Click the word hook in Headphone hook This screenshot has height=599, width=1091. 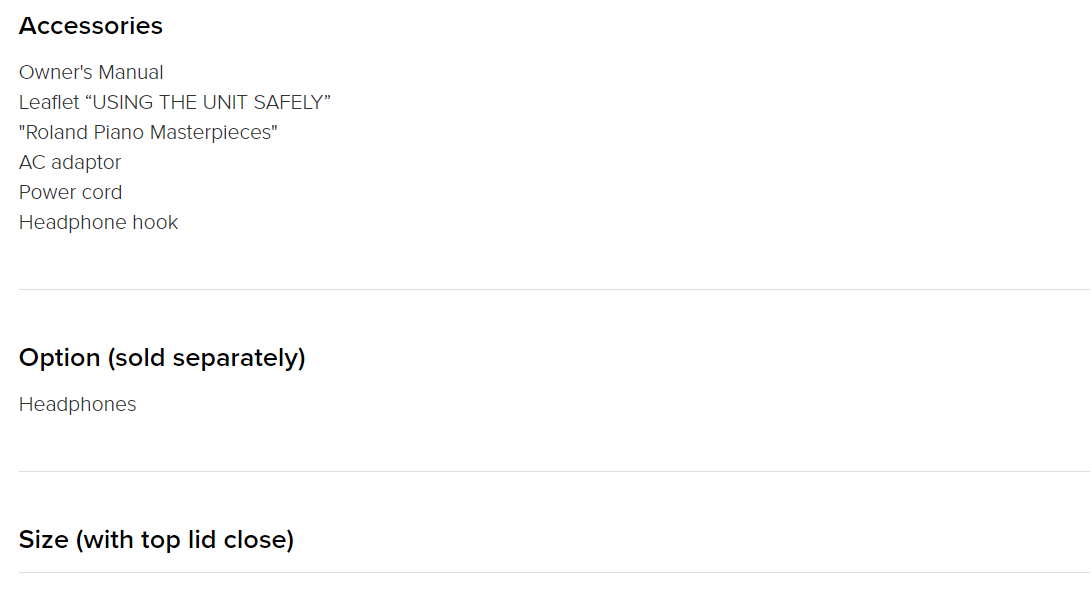pyautogui.click(x=155, y=223)
